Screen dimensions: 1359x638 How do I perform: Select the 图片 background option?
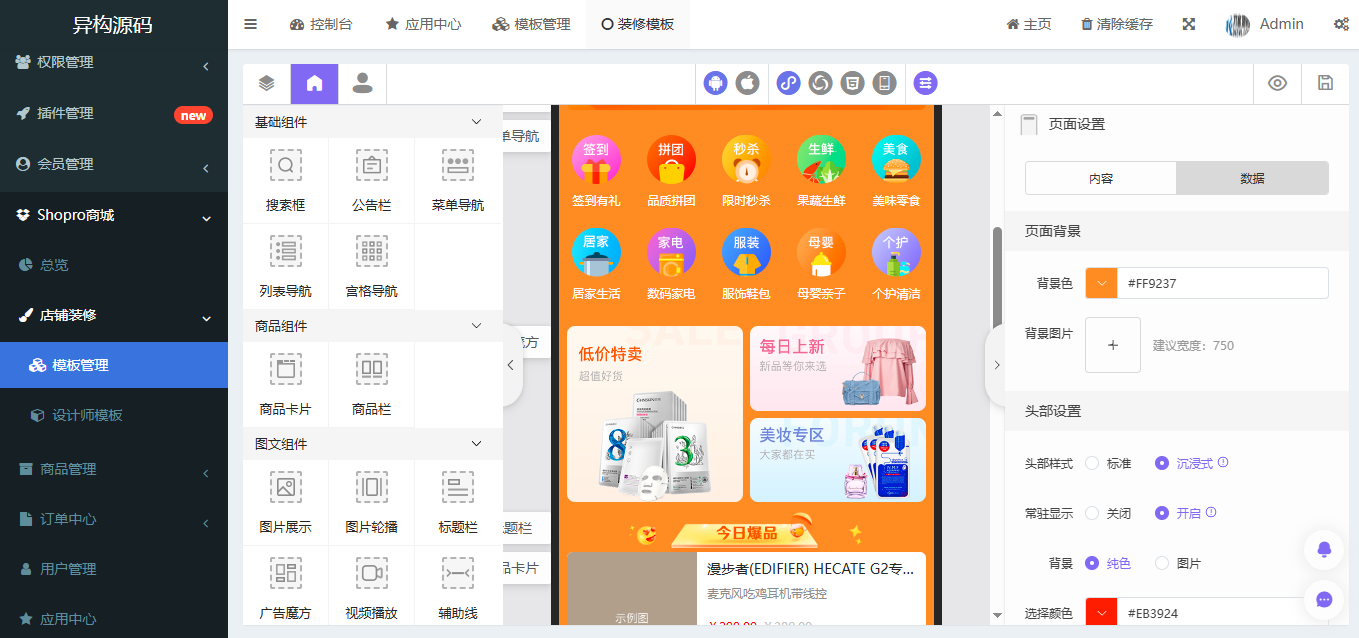[x=1162, y=562]
